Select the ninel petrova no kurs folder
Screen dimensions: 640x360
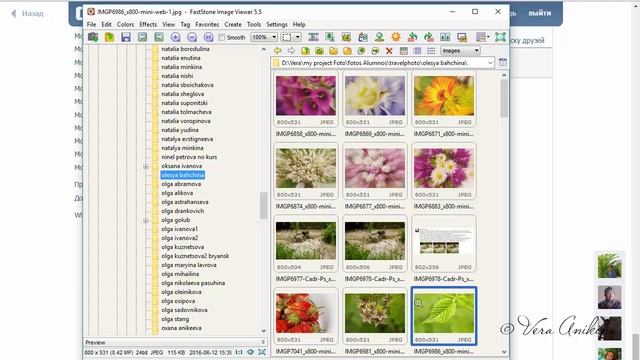(189, 157)
